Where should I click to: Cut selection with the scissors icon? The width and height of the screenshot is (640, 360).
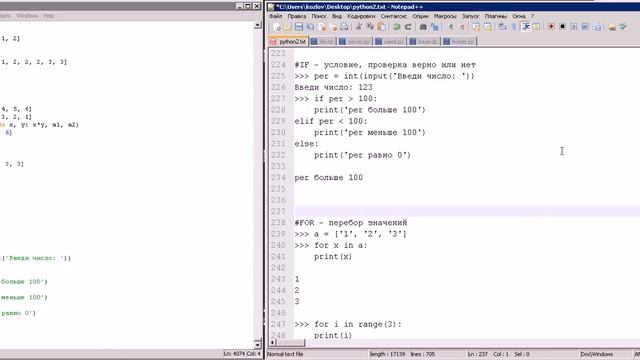359,27
